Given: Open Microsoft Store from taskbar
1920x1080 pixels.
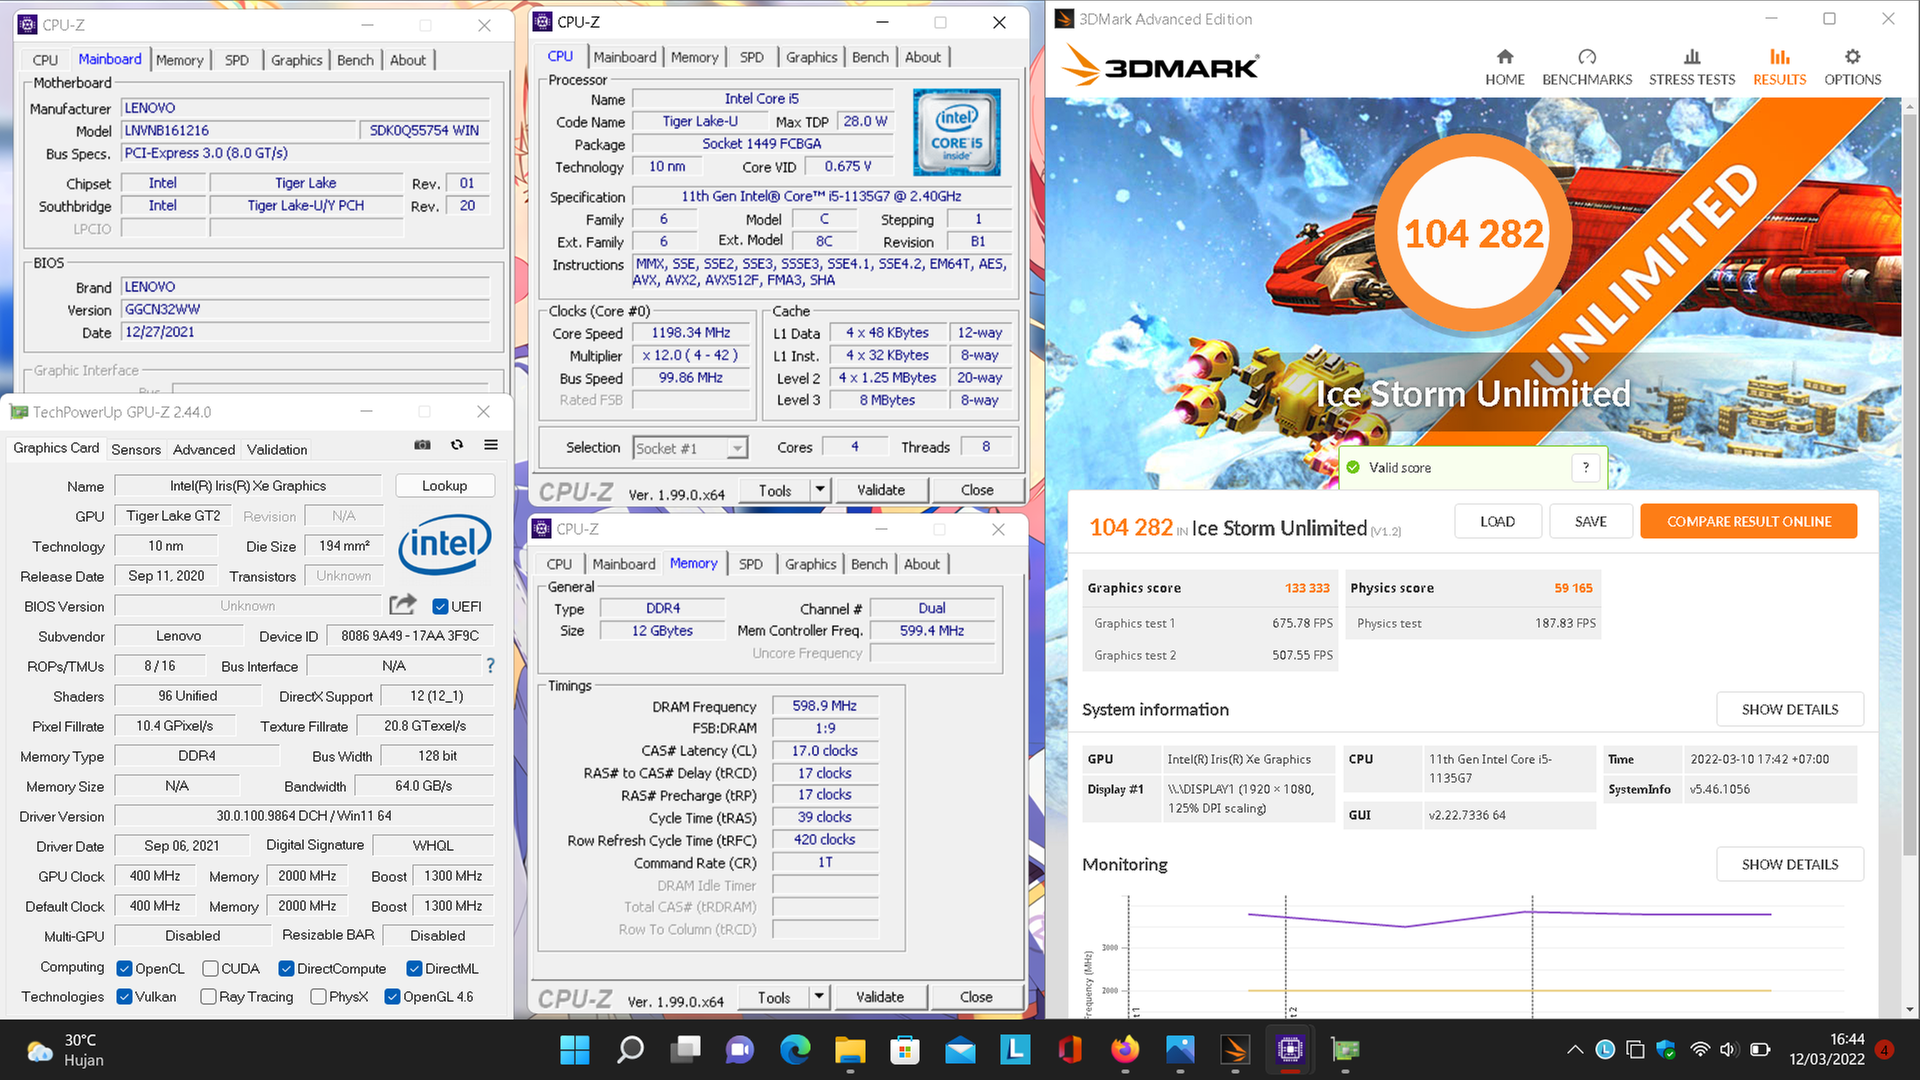Looking at the screenshot, I should click(905, 1050).
